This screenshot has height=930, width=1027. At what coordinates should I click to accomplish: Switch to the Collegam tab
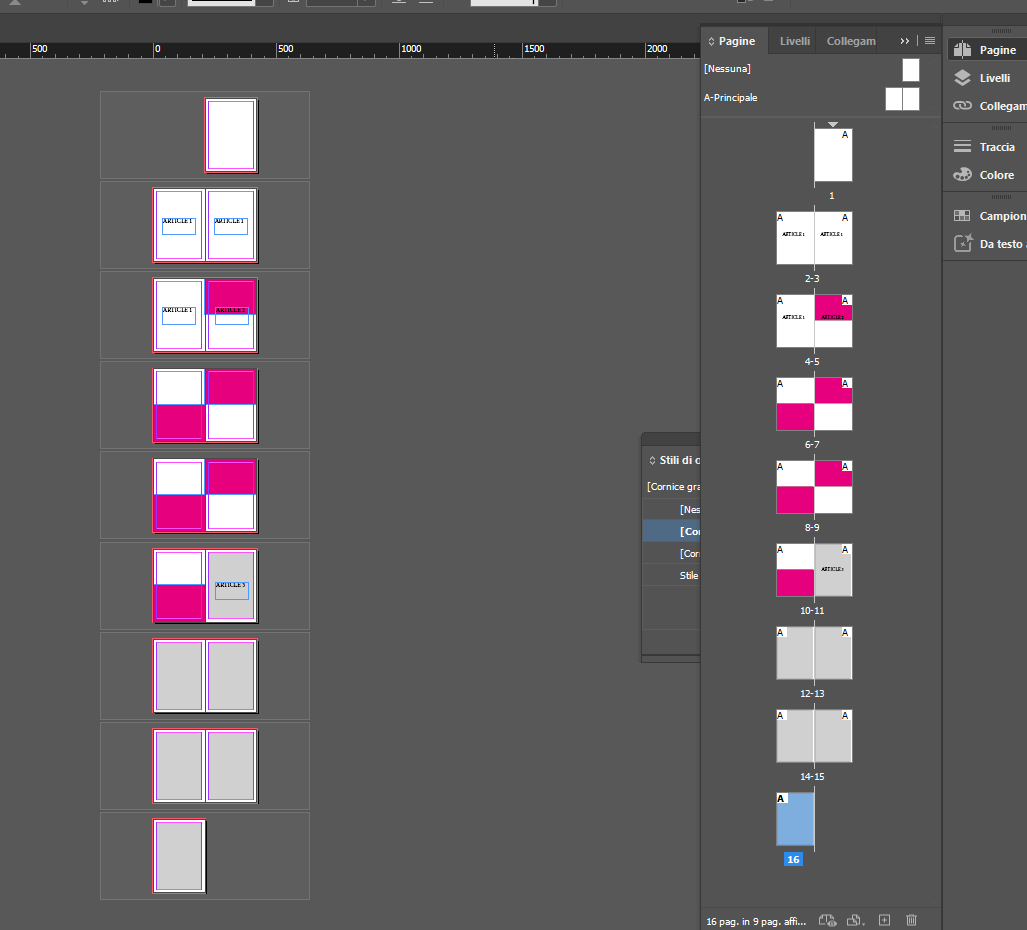850,41
